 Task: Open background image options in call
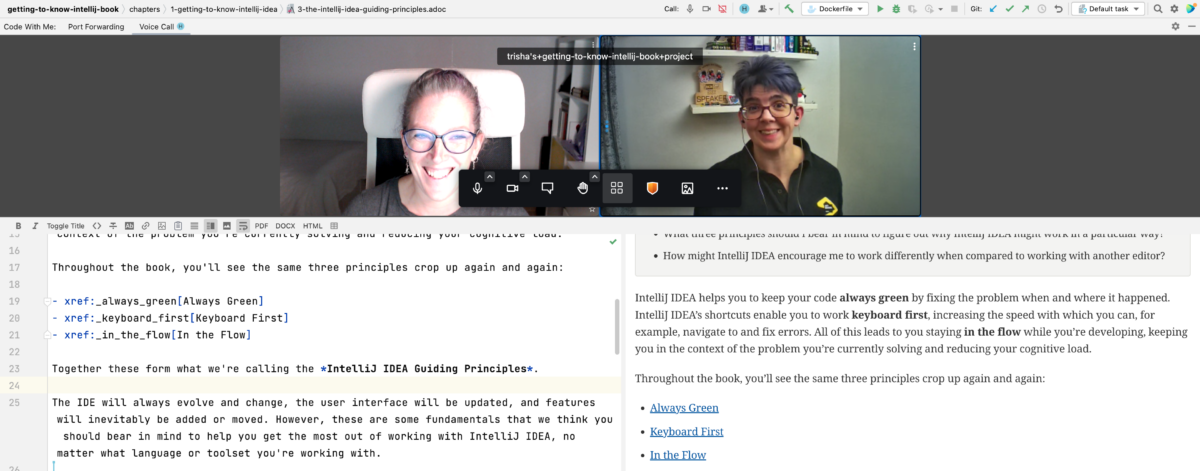click(687, 188)
